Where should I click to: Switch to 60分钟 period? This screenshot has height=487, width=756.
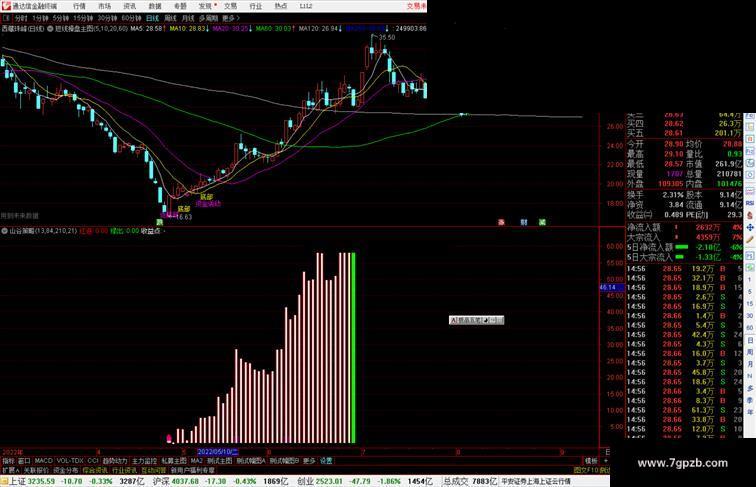131,18
